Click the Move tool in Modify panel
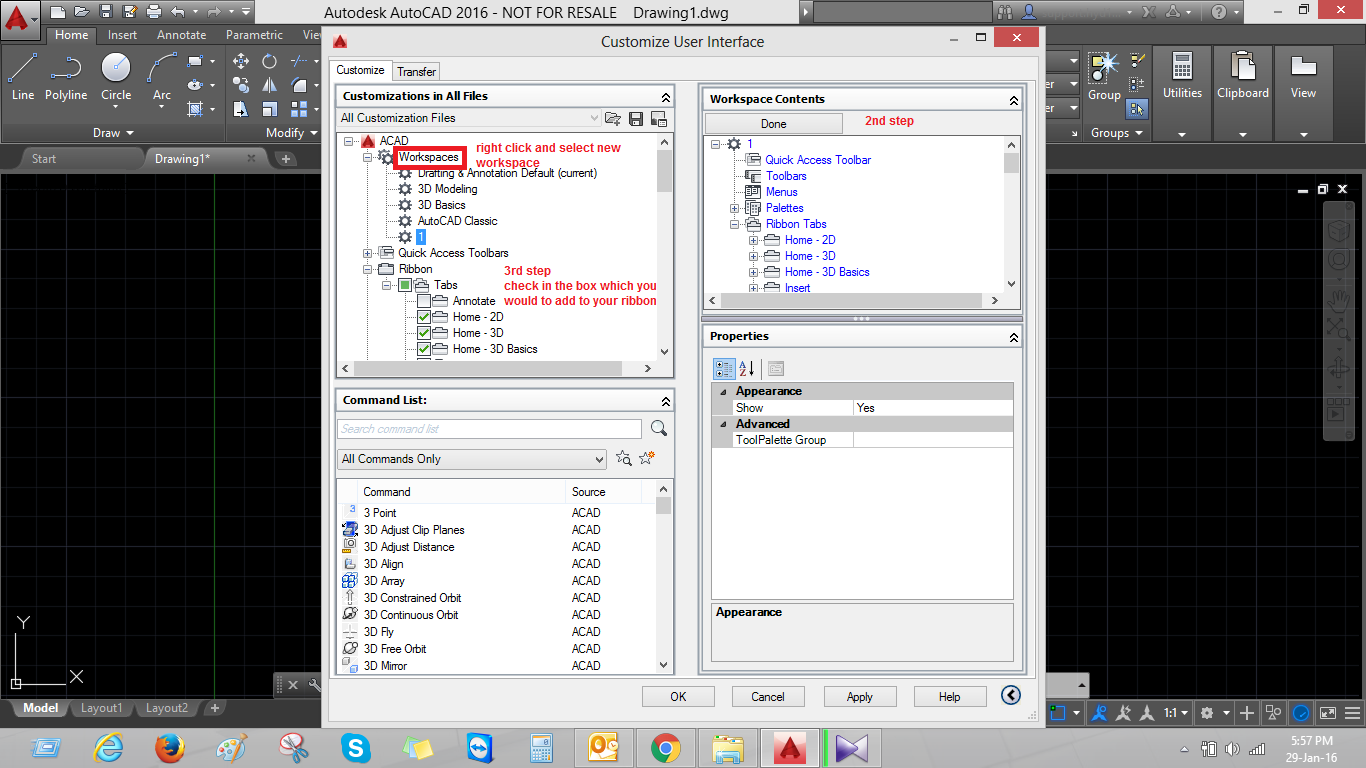 click(x=241, y=61)
